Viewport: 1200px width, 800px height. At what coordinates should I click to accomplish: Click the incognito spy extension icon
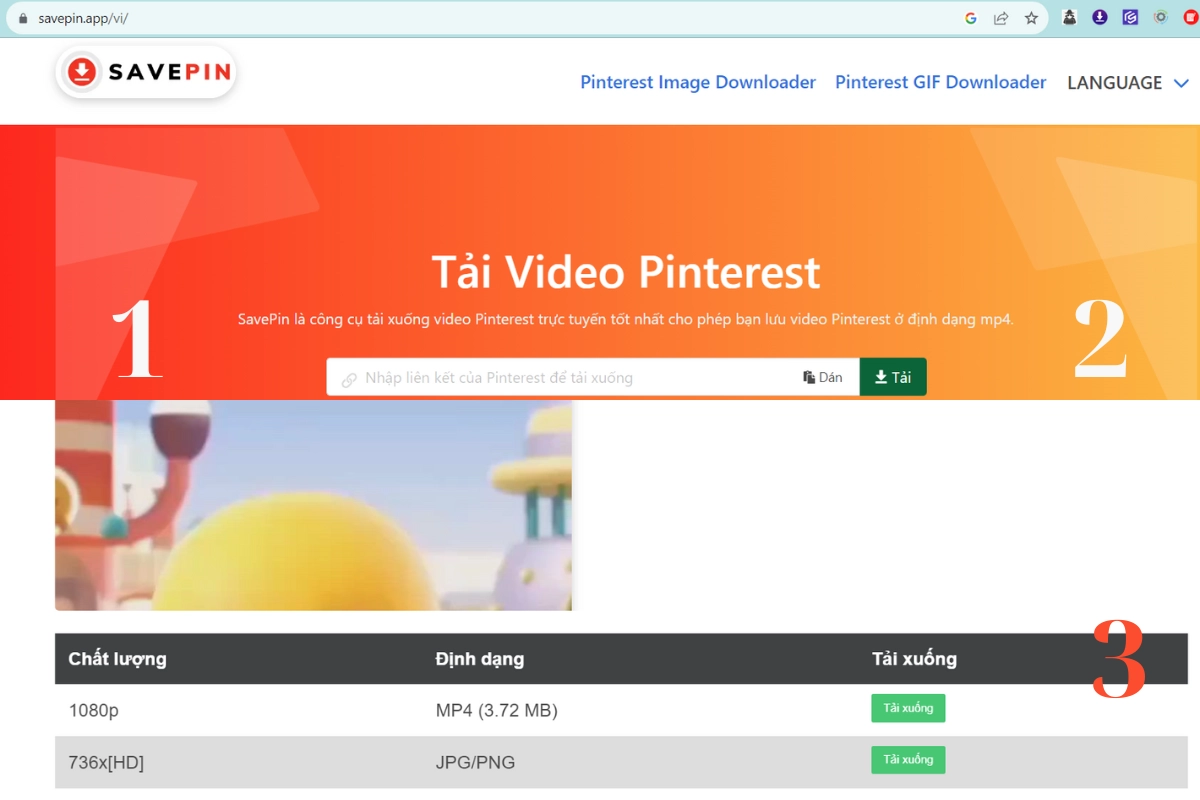pos(1069,17)
